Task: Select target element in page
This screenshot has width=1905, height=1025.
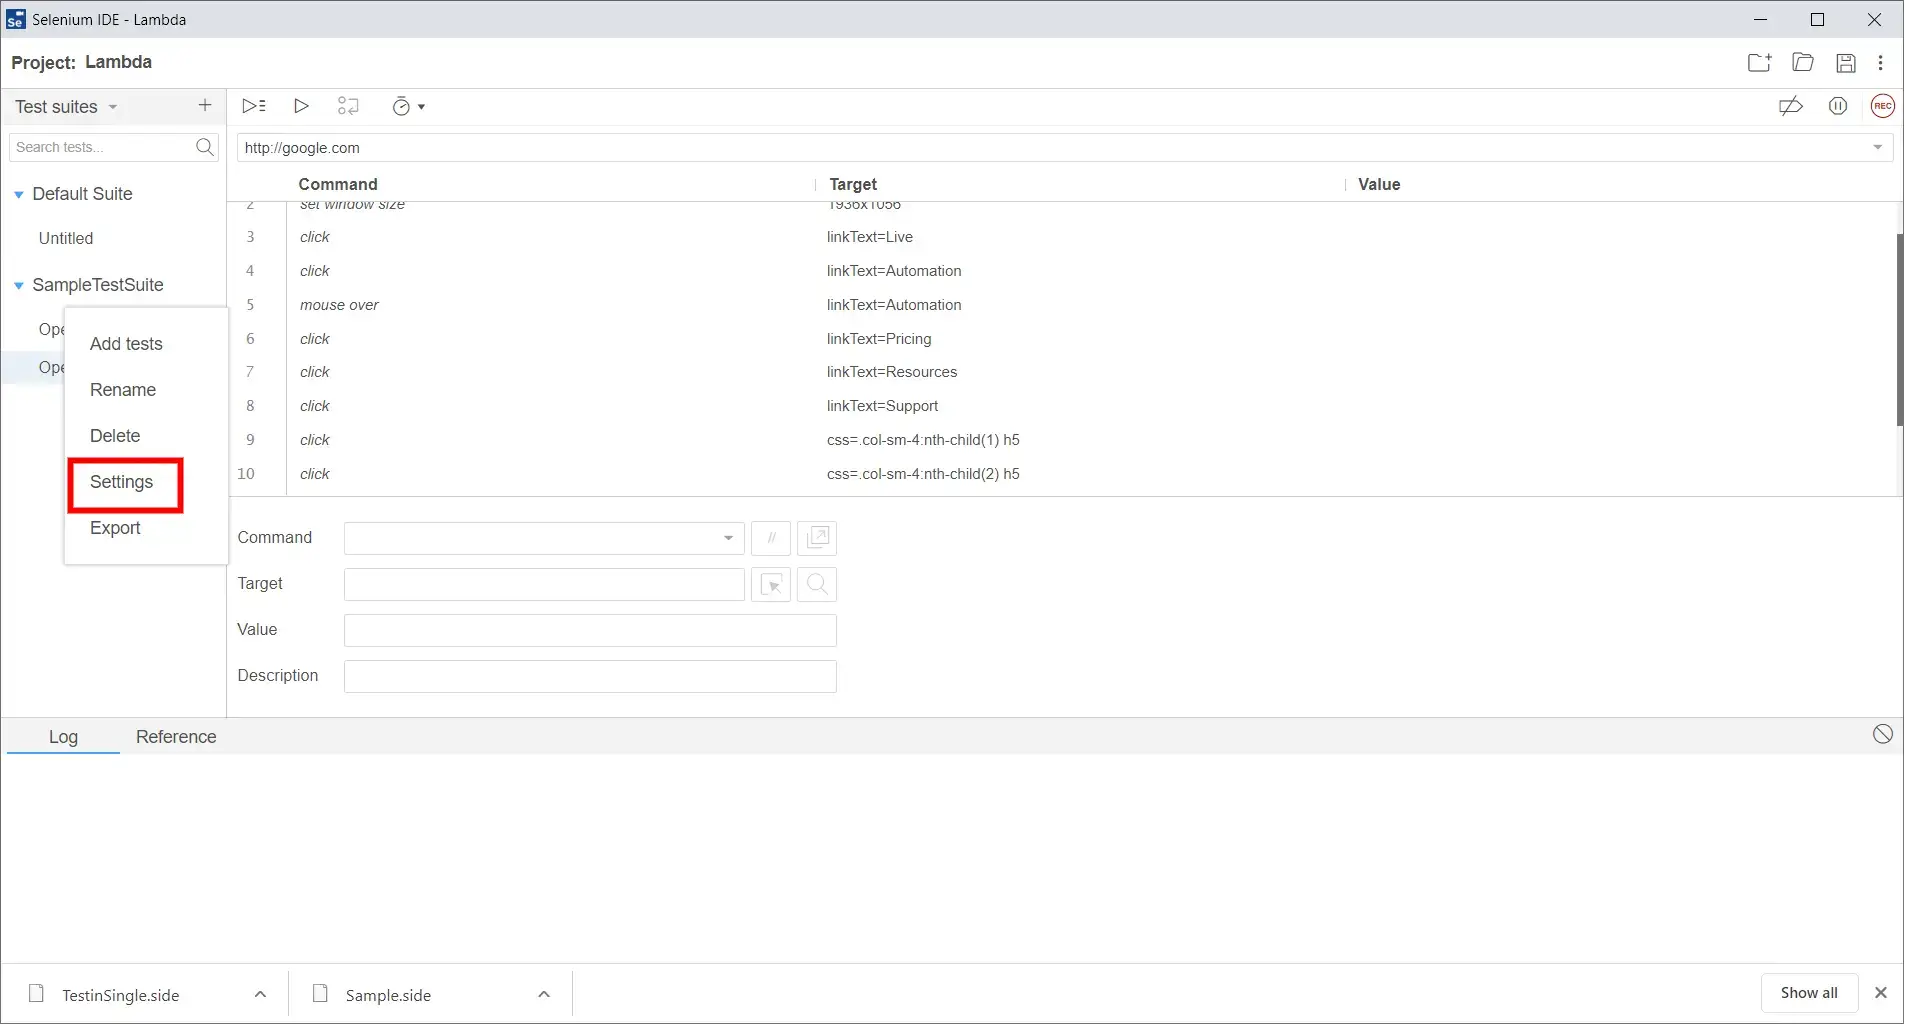Action: pos(772,584)
